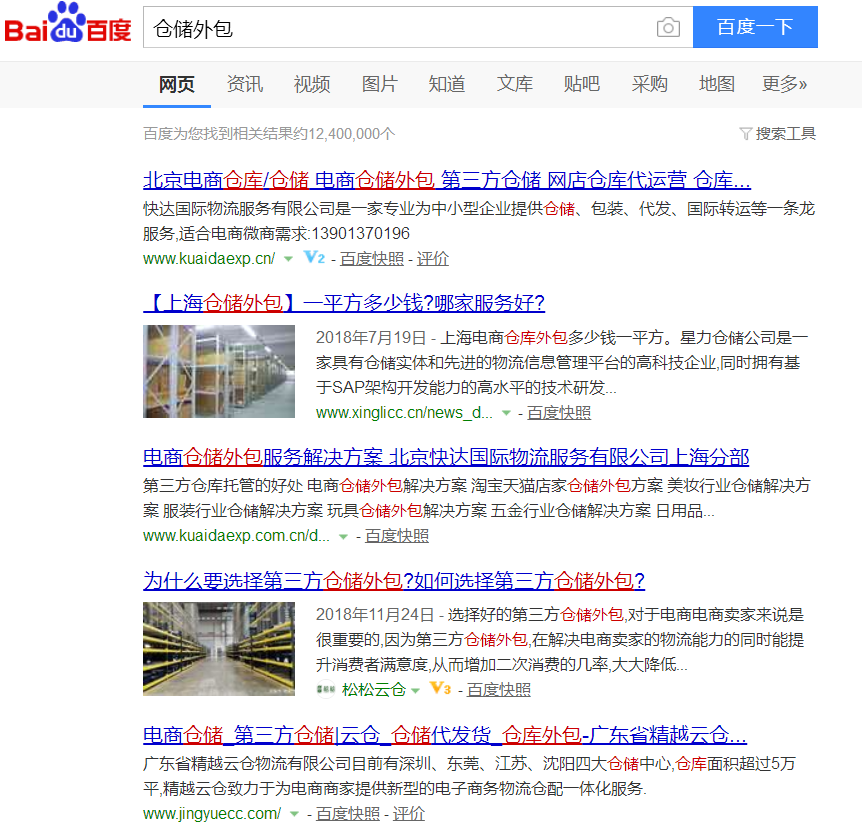
Task: Open result 为什么要选择第三方仓储外包?
Action: (x=394, y=580)
